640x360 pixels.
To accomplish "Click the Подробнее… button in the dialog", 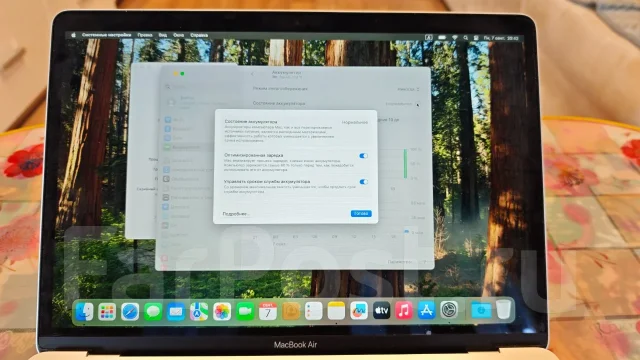I will 236,214.
